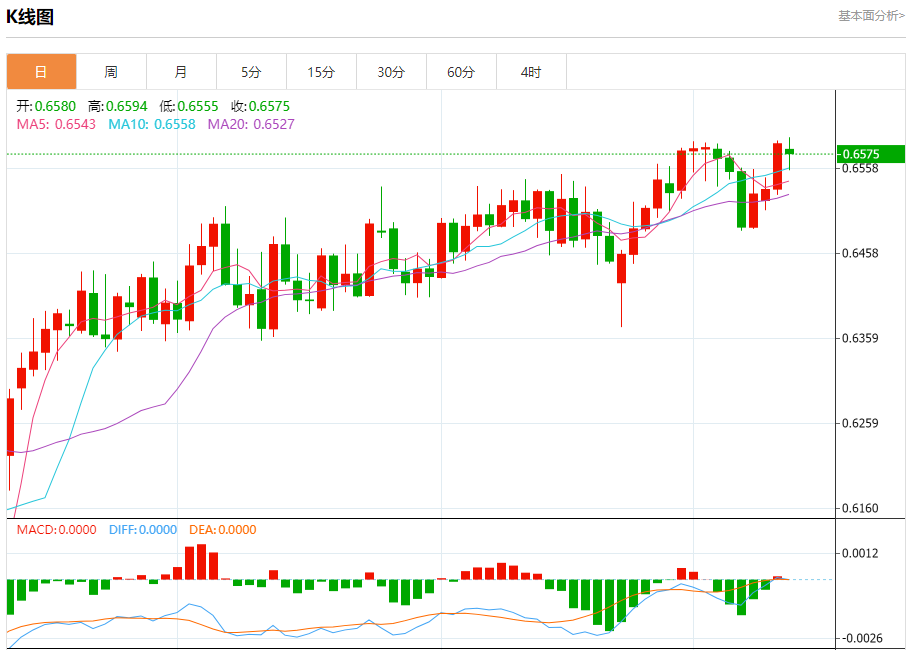Viewport: 908px width, 650px height.
Task: Select the 日 daily chart tab
Action: (41, 72)
